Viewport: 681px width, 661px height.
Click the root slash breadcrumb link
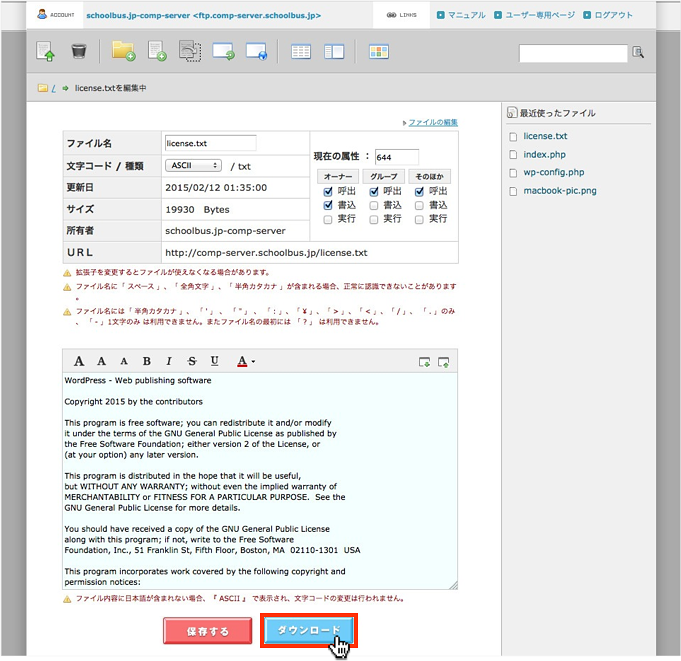[54, 88]
